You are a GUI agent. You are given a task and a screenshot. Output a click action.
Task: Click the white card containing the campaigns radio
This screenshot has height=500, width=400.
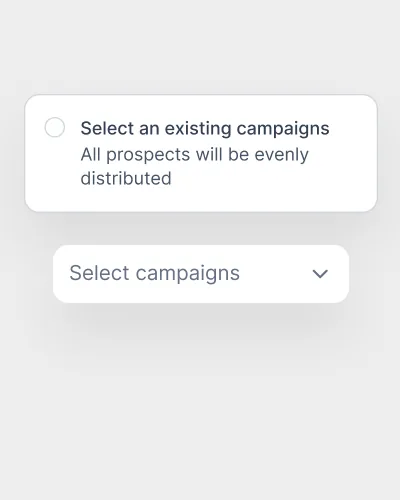(201, 153)
